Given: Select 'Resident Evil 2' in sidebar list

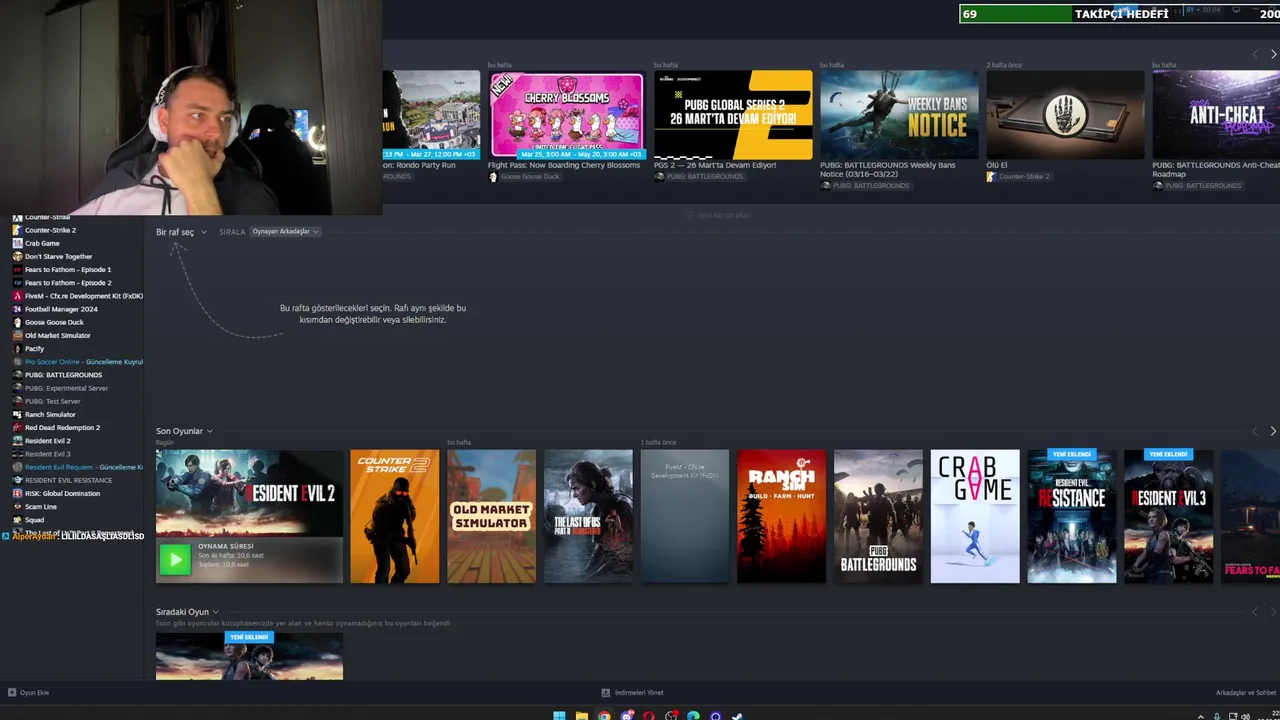Looking at the screenshot, I should click(x=47, y=441).
